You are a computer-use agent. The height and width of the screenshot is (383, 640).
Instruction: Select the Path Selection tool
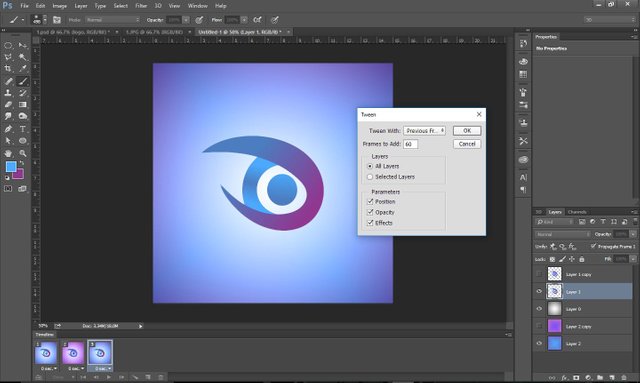(x=8, y=141)
